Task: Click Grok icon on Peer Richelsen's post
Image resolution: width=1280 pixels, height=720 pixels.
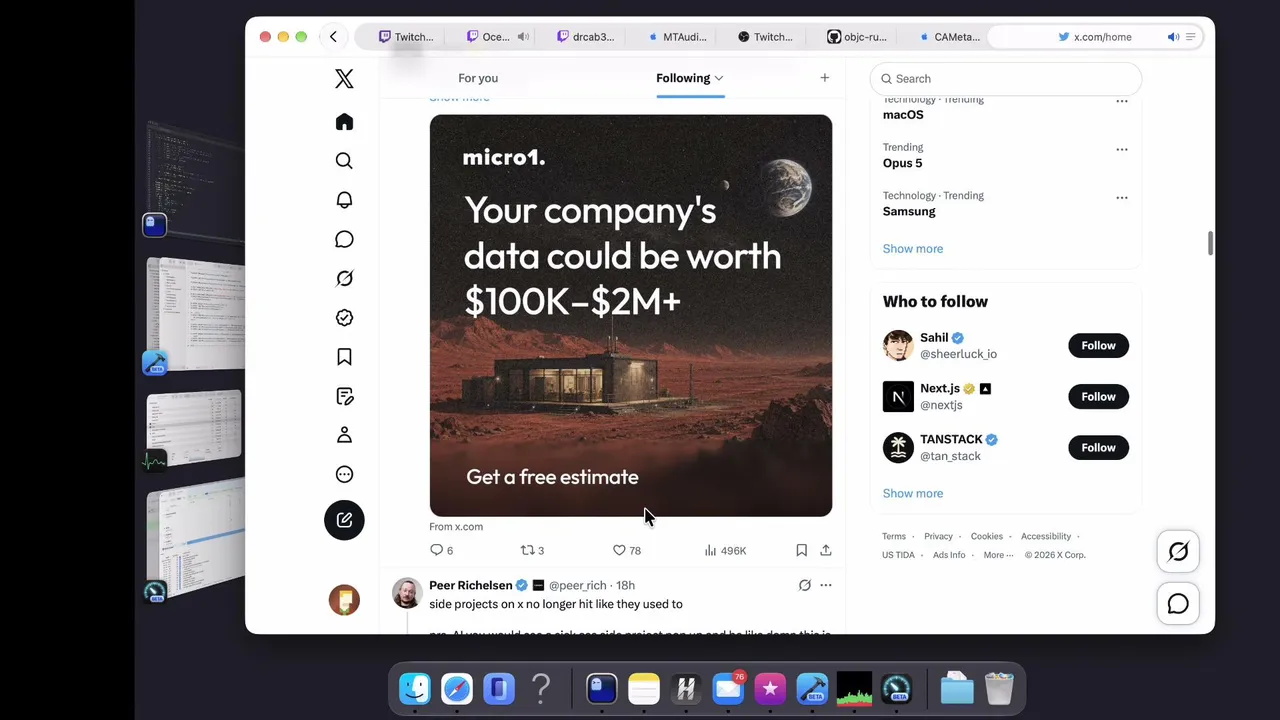Action: [x=804, y=585]
